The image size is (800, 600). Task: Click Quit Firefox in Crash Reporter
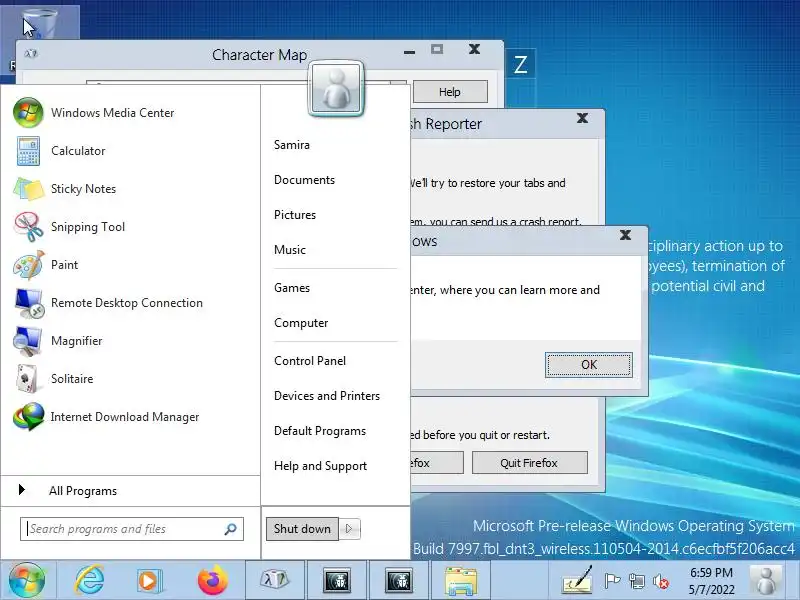coord(530,463)
